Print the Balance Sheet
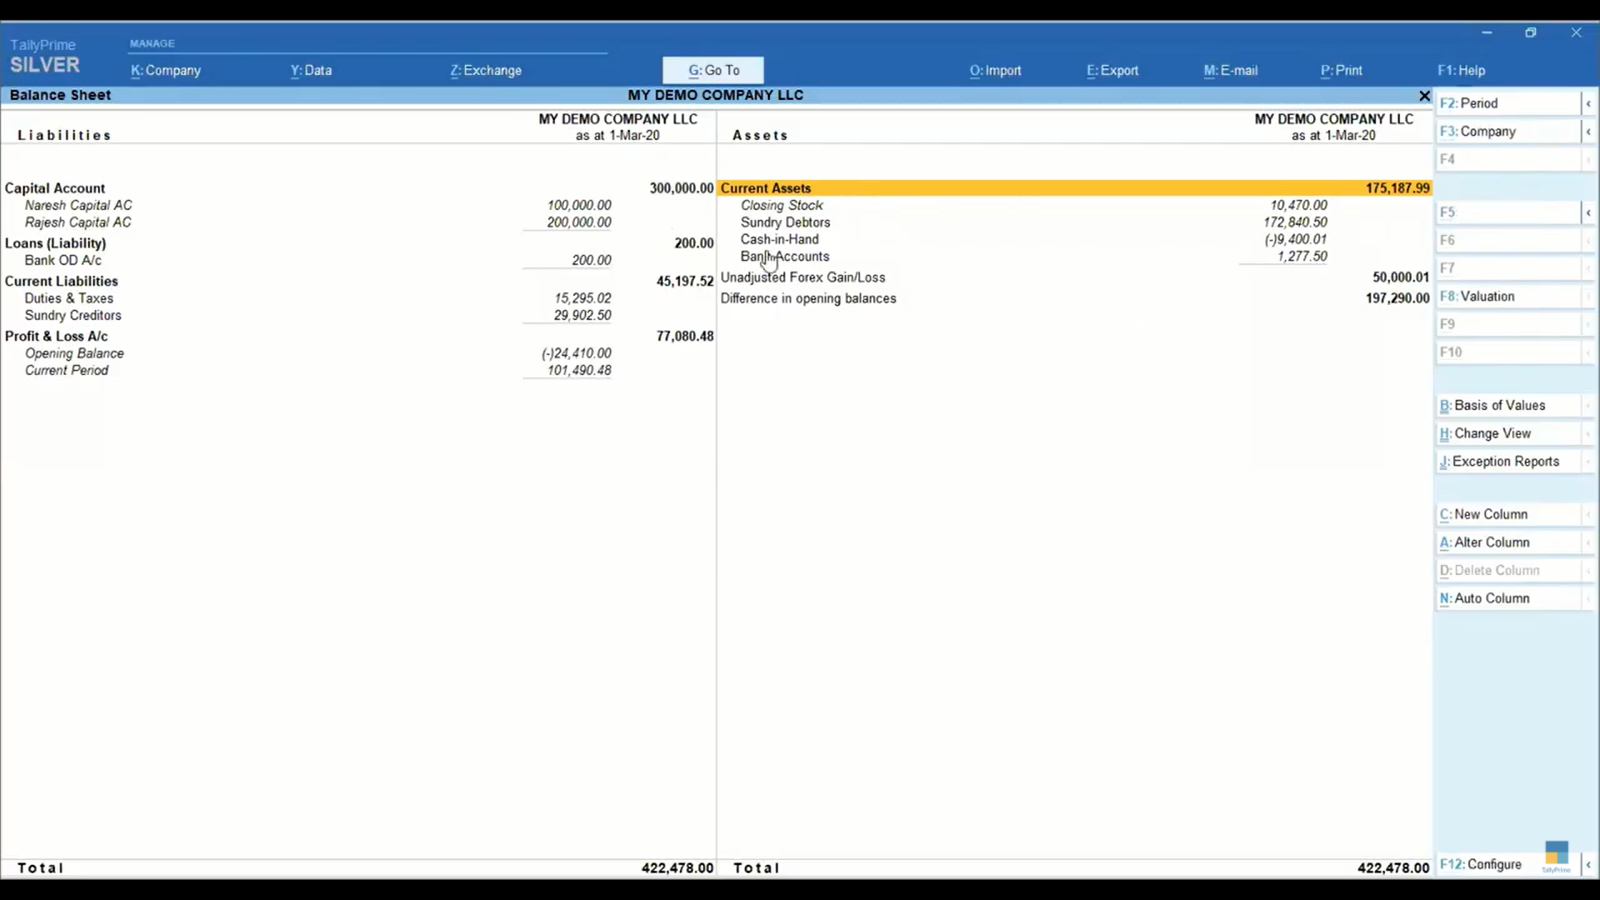 pyautogui.click(x=1340, y=70)
